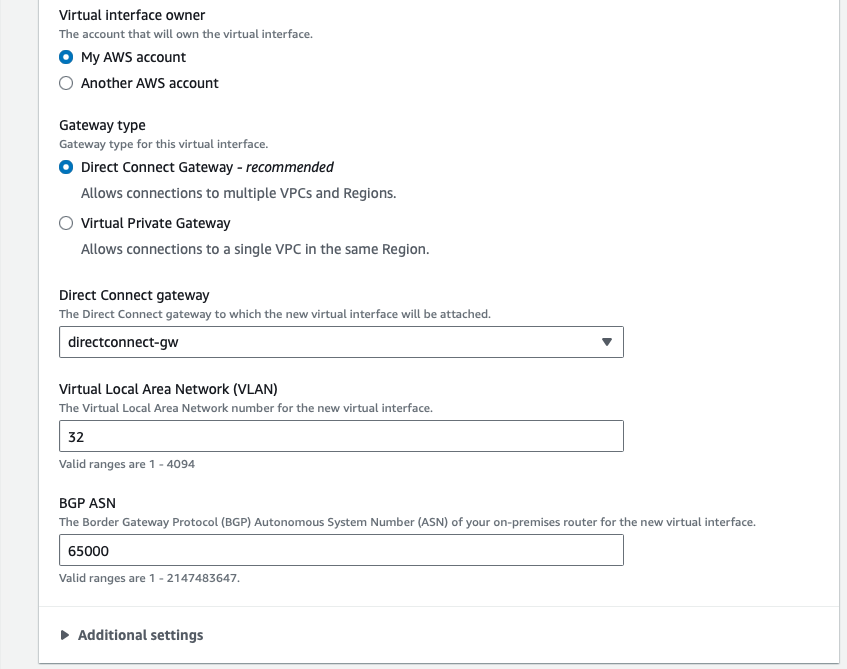Click the italic recommended text
This screenshot has width=847, height=669.
(290, 168)
